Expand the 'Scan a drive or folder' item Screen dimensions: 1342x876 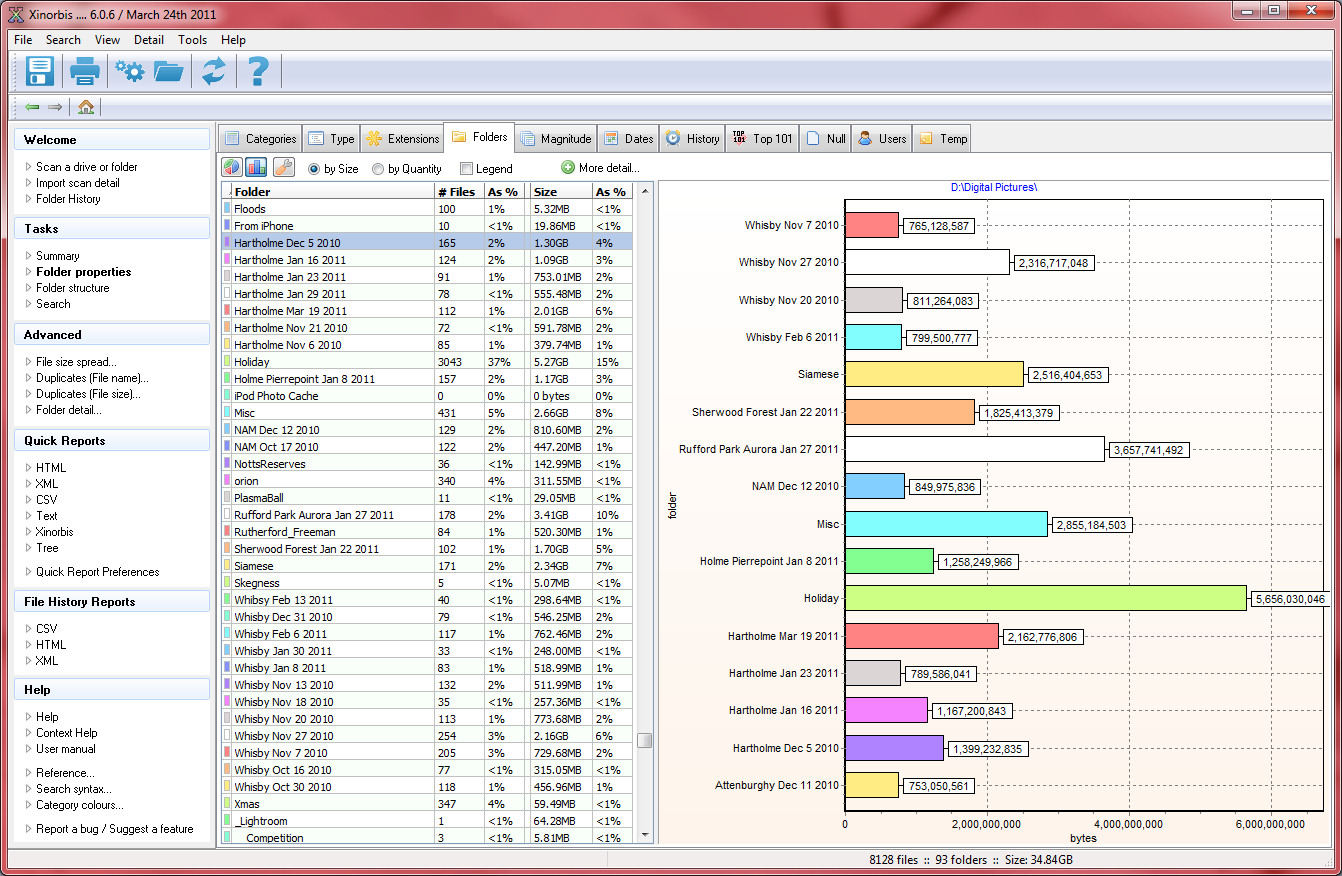point(86,167)
